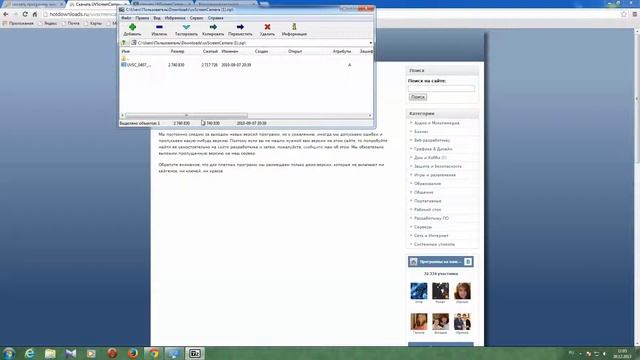The width and height of the screenshot is (640, 360).
Task: Open Графика & Дизайн category link
Action: pos(433,149)
